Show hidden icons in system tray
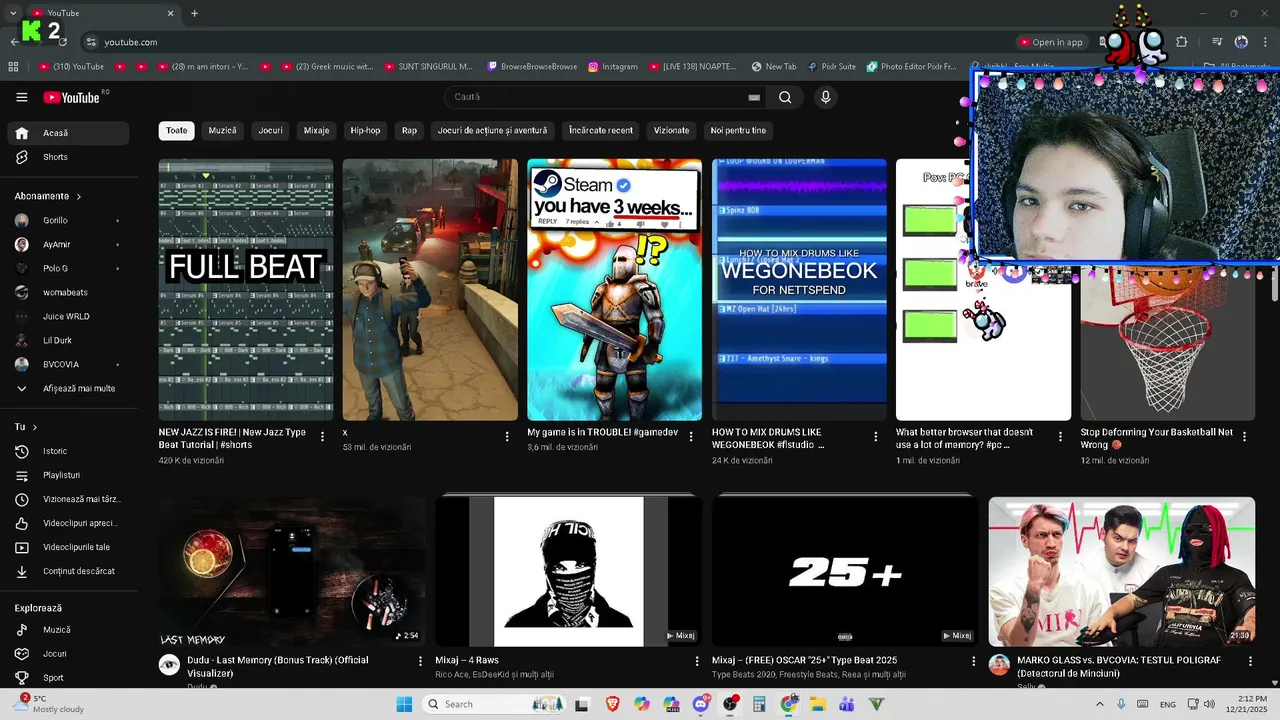 tap(1099, 704)
